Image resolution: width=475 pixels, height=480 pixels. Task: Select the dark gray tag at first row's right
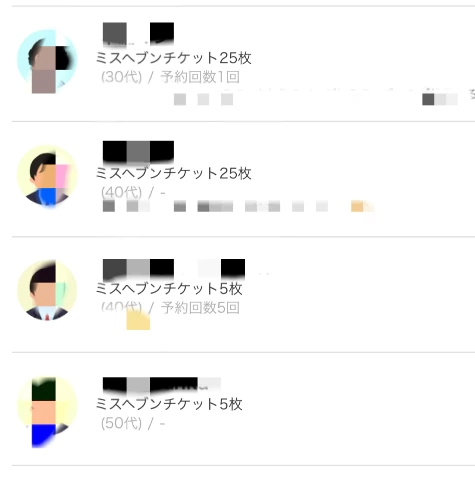coord(428,99)
